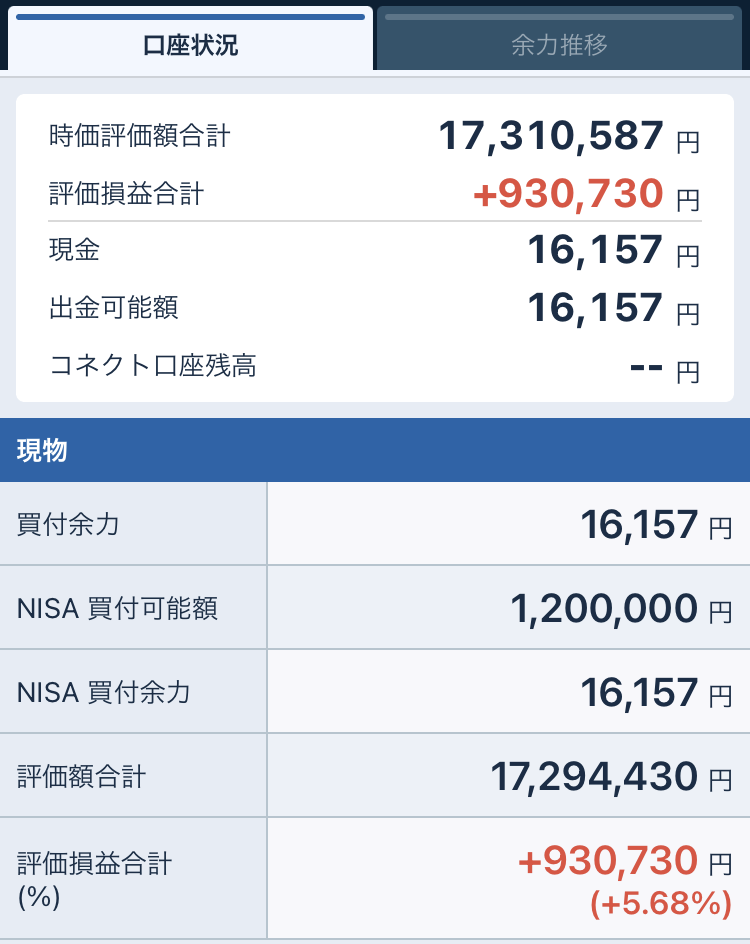Click the コネクト口座残高 label
Image resolution: width=750 pixels, height=944 pixels.
tap(152, 366)
